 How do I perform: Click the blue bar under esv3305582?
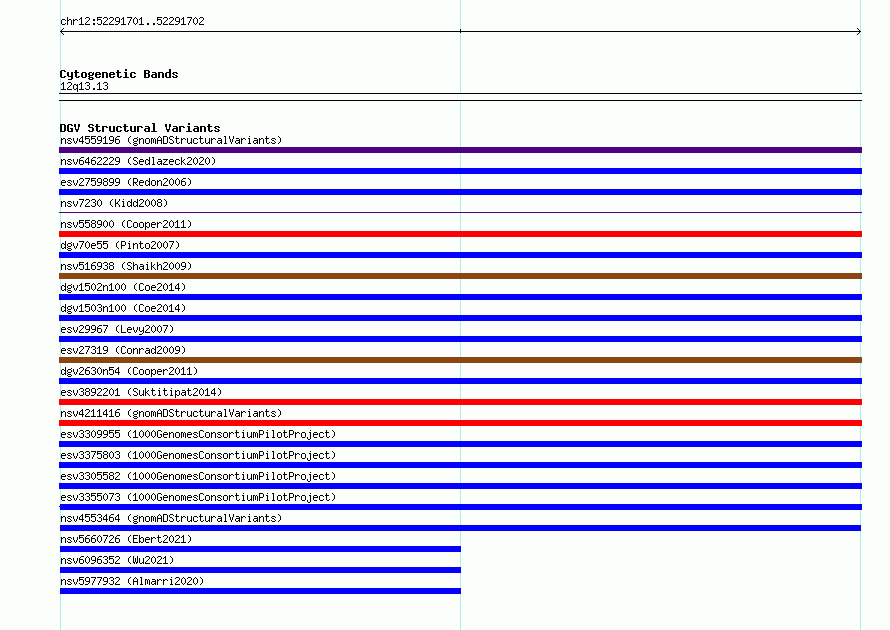pyautogui.click(x=460, y=486)
